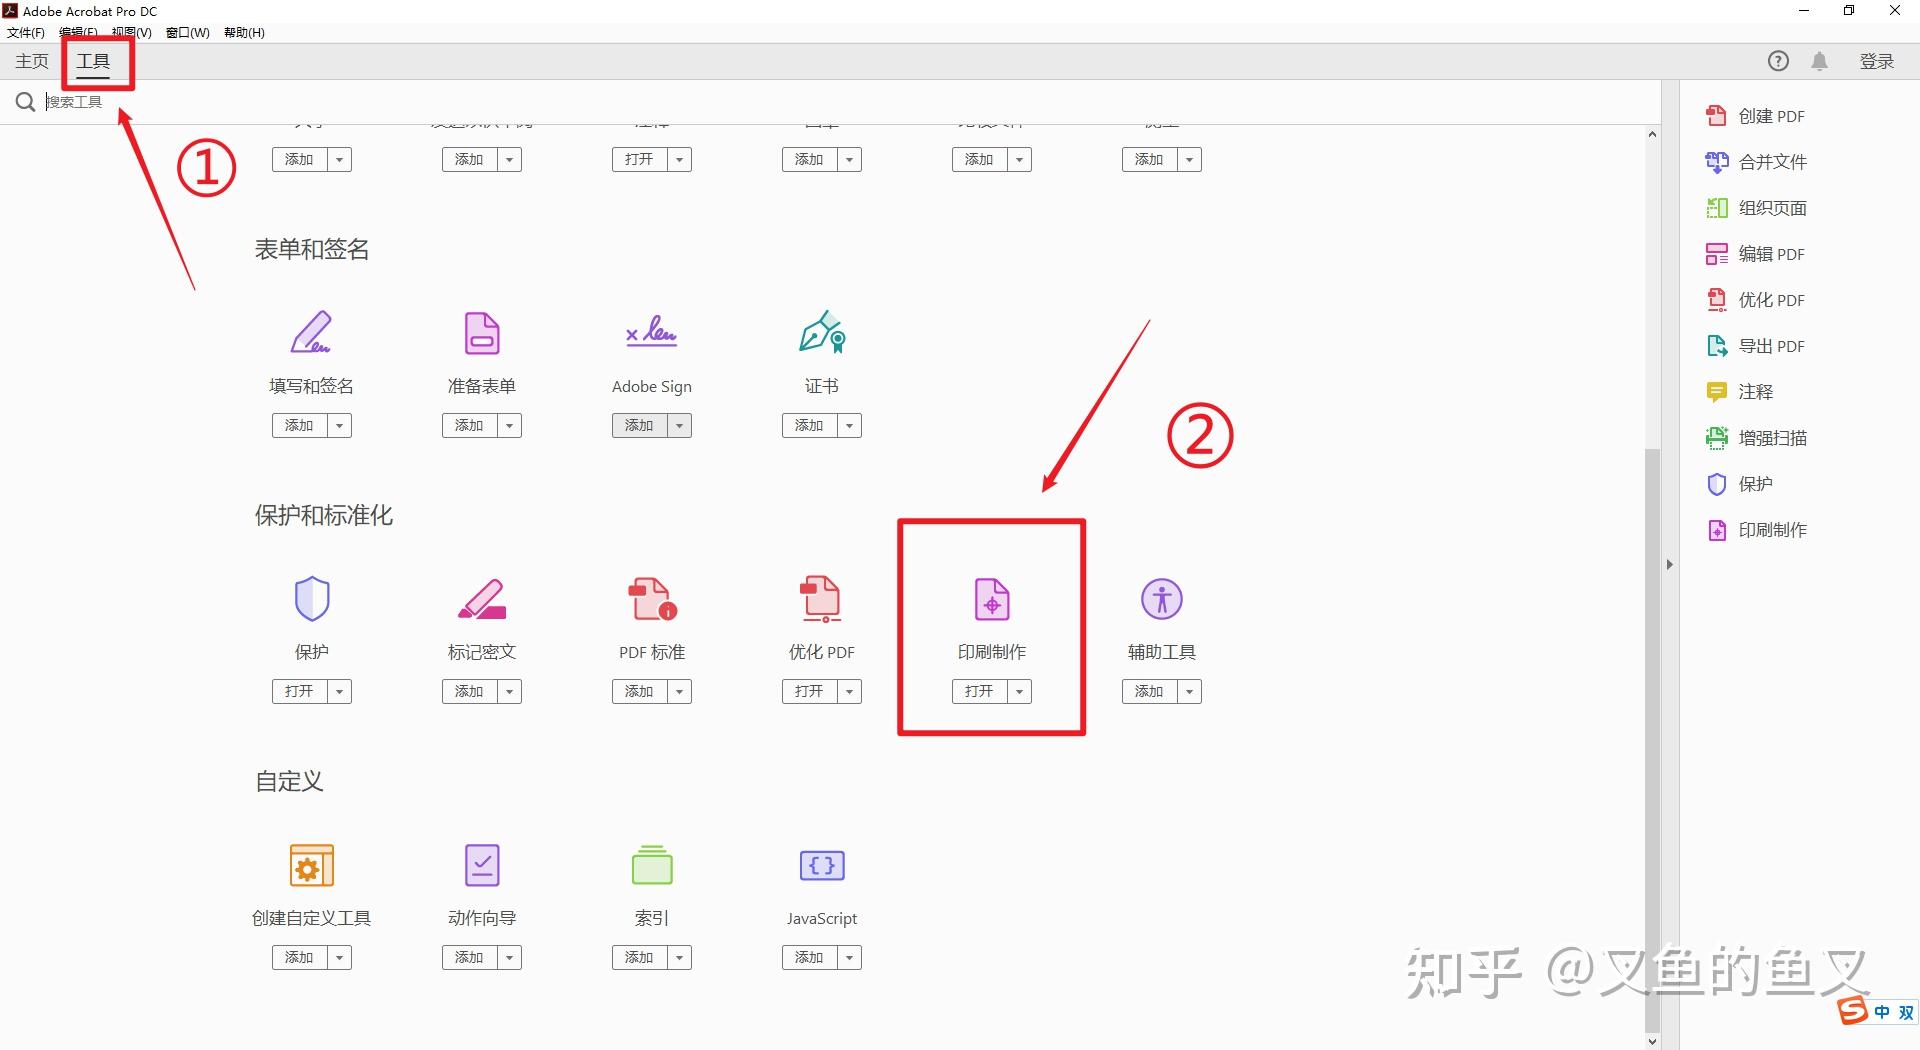Toggle the 中 language mode in the IME bar
This screenshot has width=1920, height=1050.
tap(1882, 1012)
